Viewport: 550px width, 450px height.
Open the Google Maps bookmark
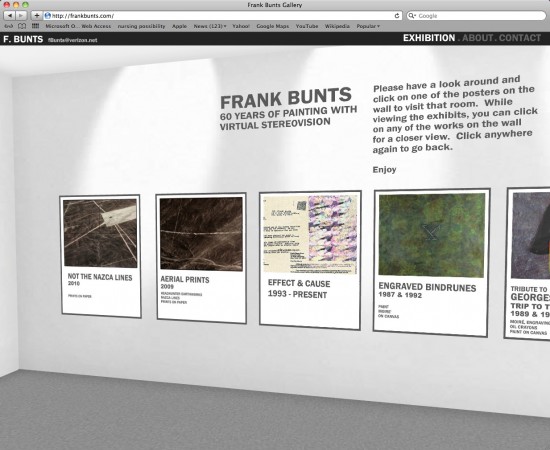coord(273,26)
